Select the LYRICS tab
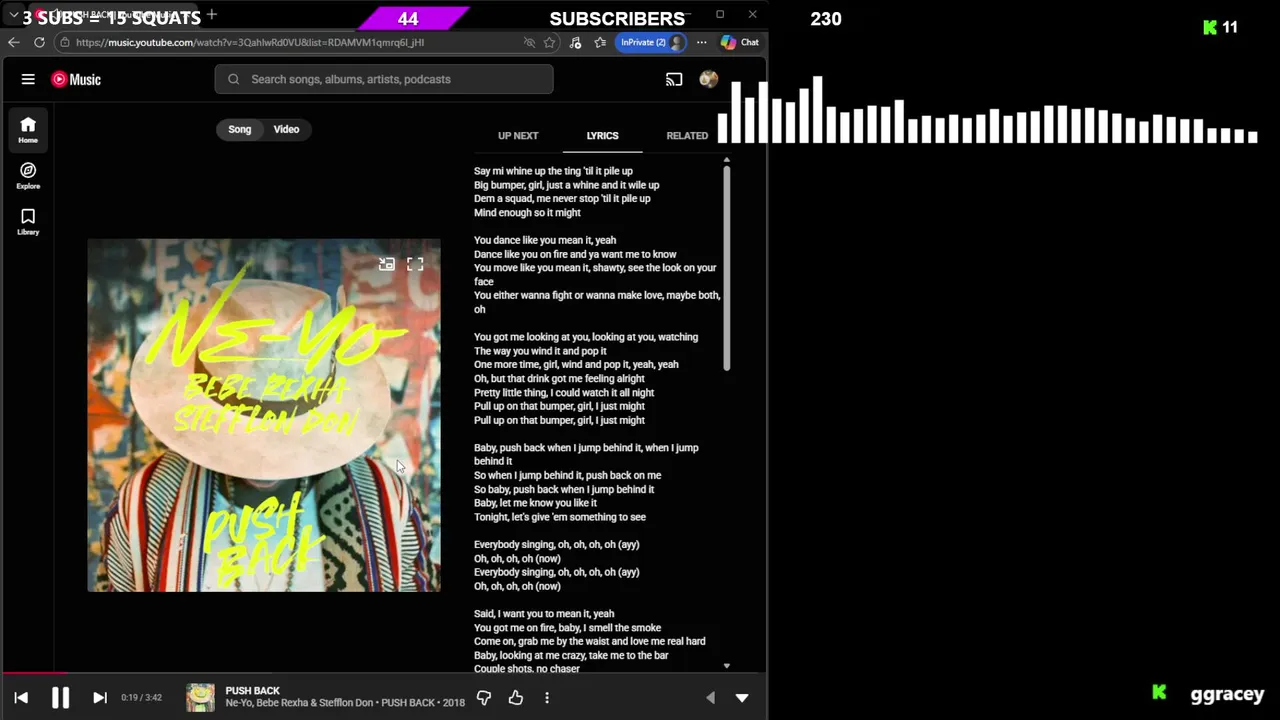 point(602,136)
